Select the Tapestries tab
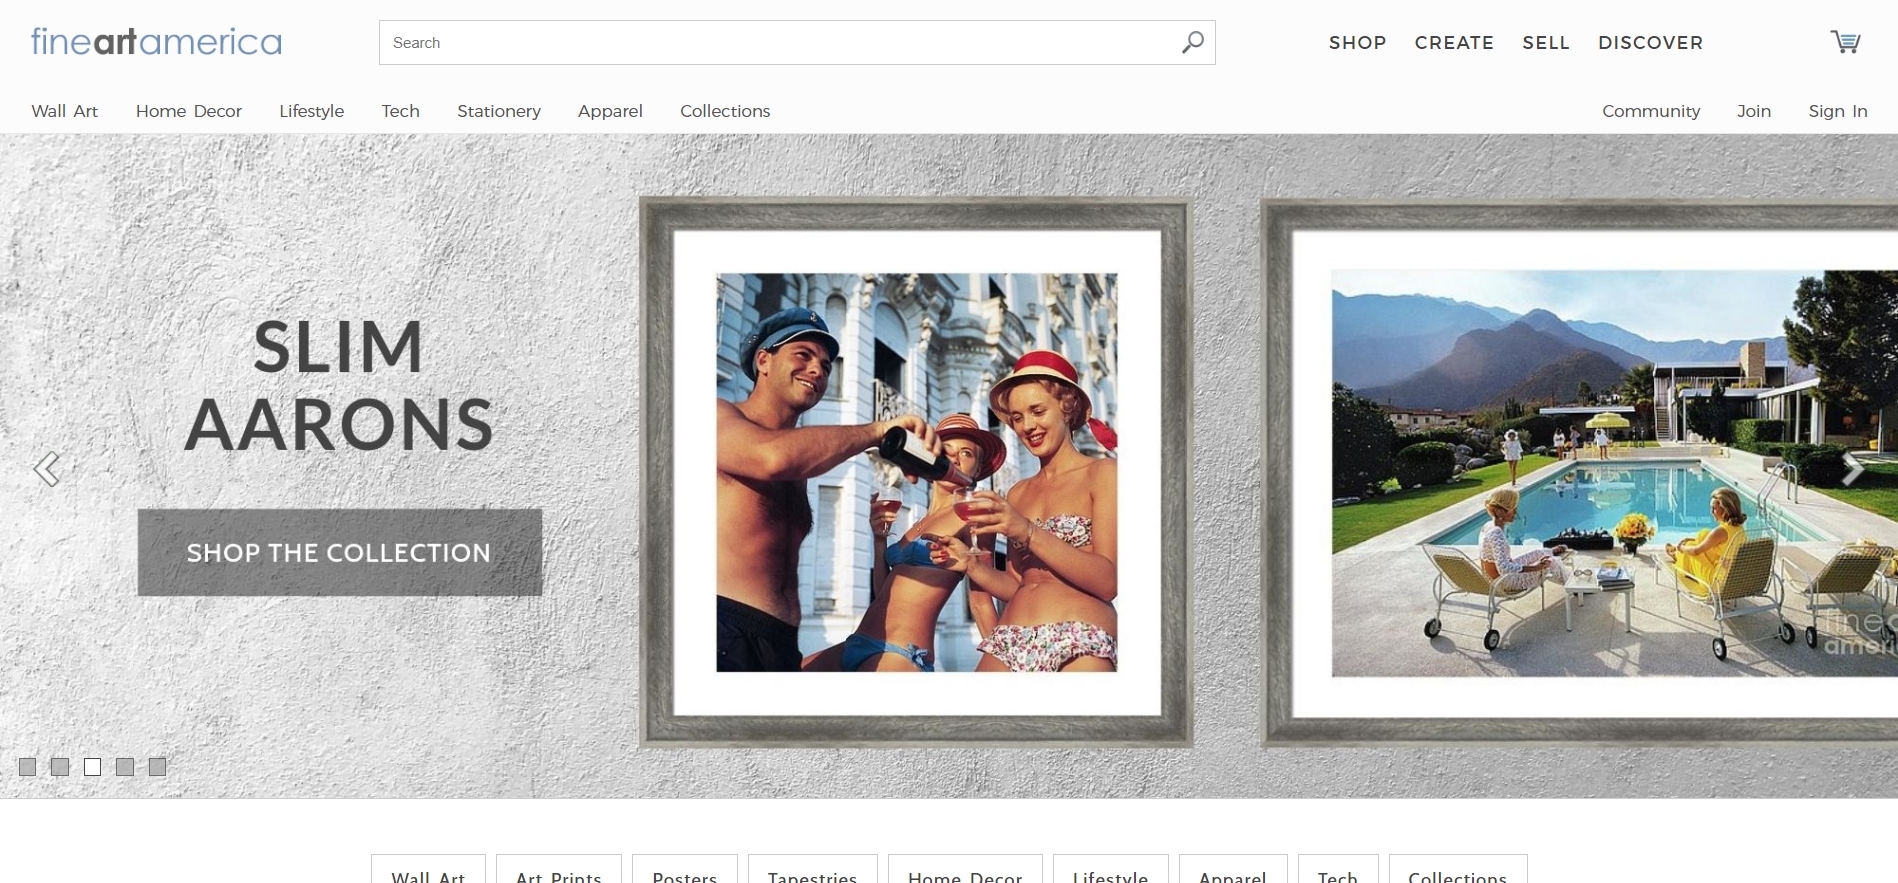This screenshot has height=883, width=1898. pos(813,870)
